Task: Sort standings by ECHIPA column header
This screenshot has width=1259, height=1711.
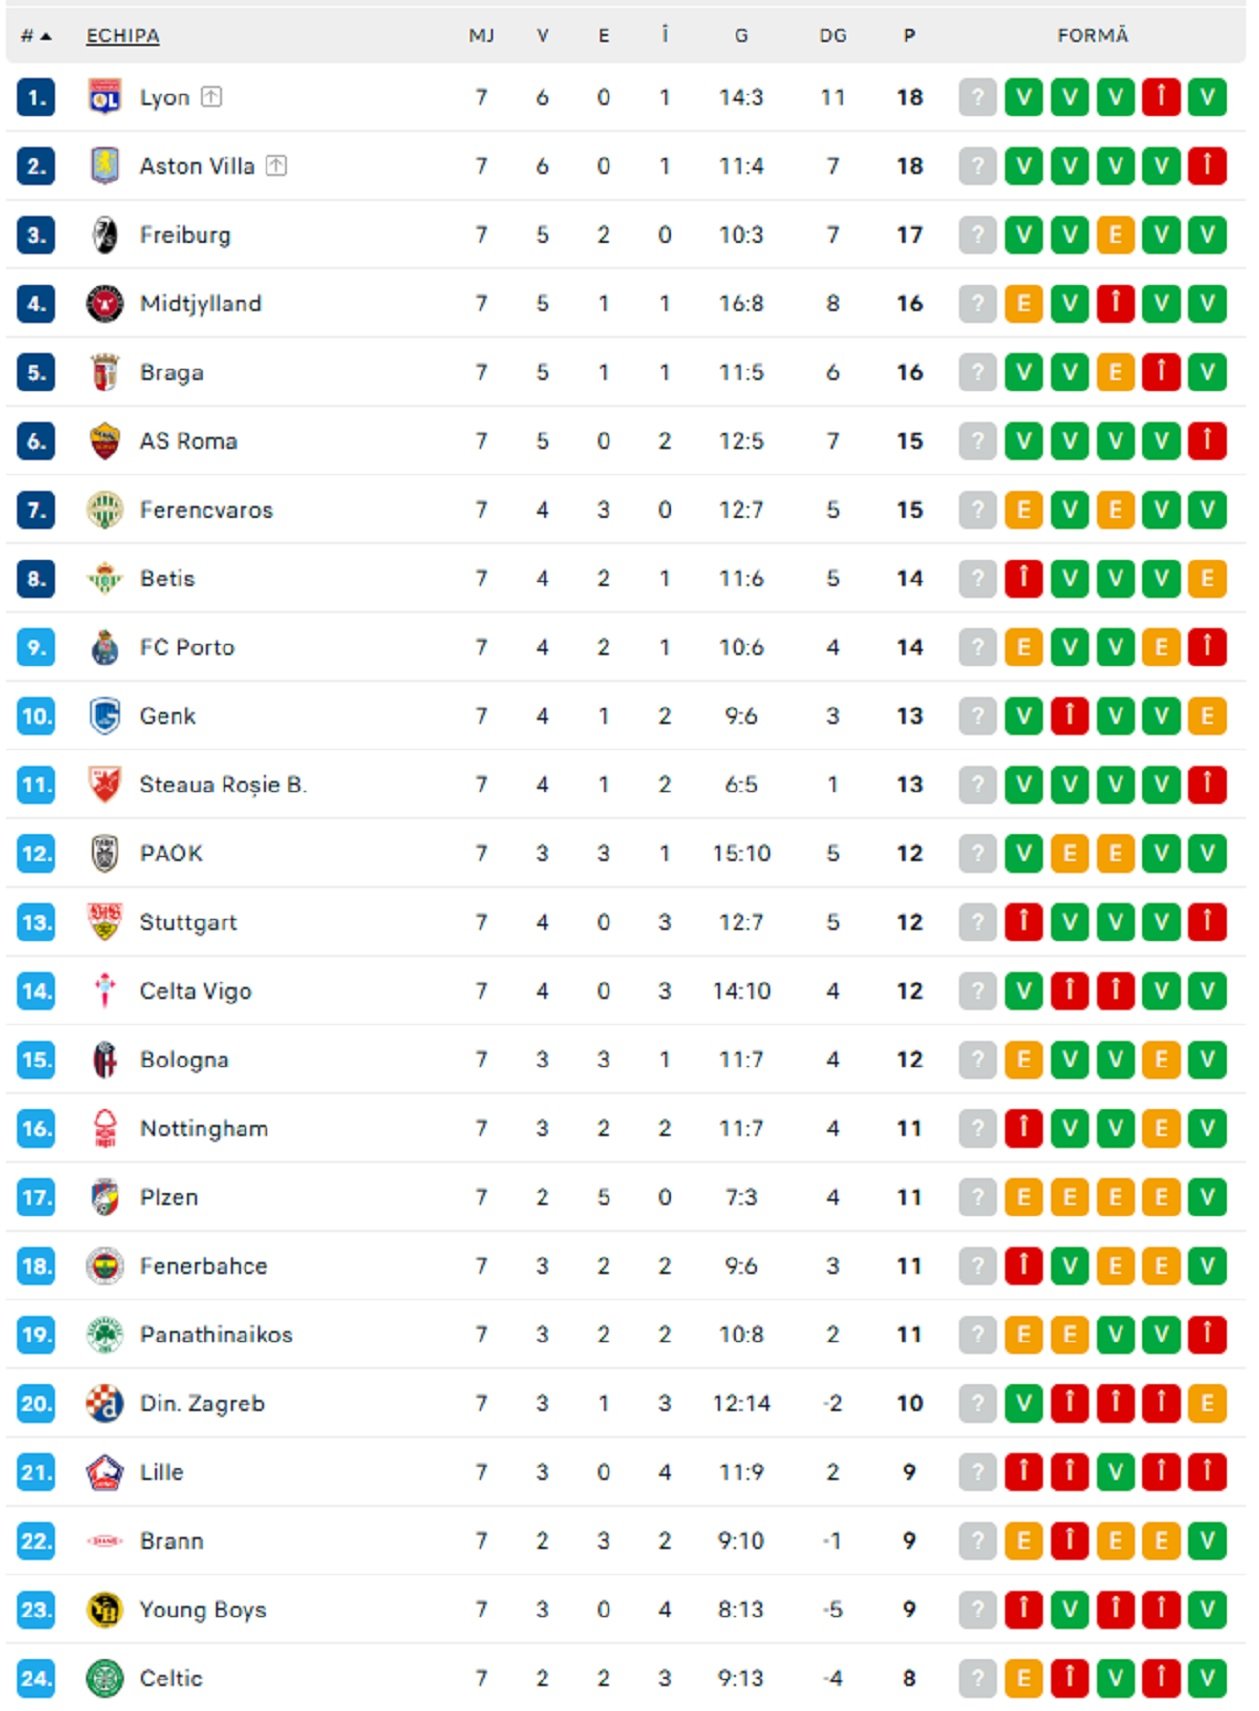Action: click(123, 36)
